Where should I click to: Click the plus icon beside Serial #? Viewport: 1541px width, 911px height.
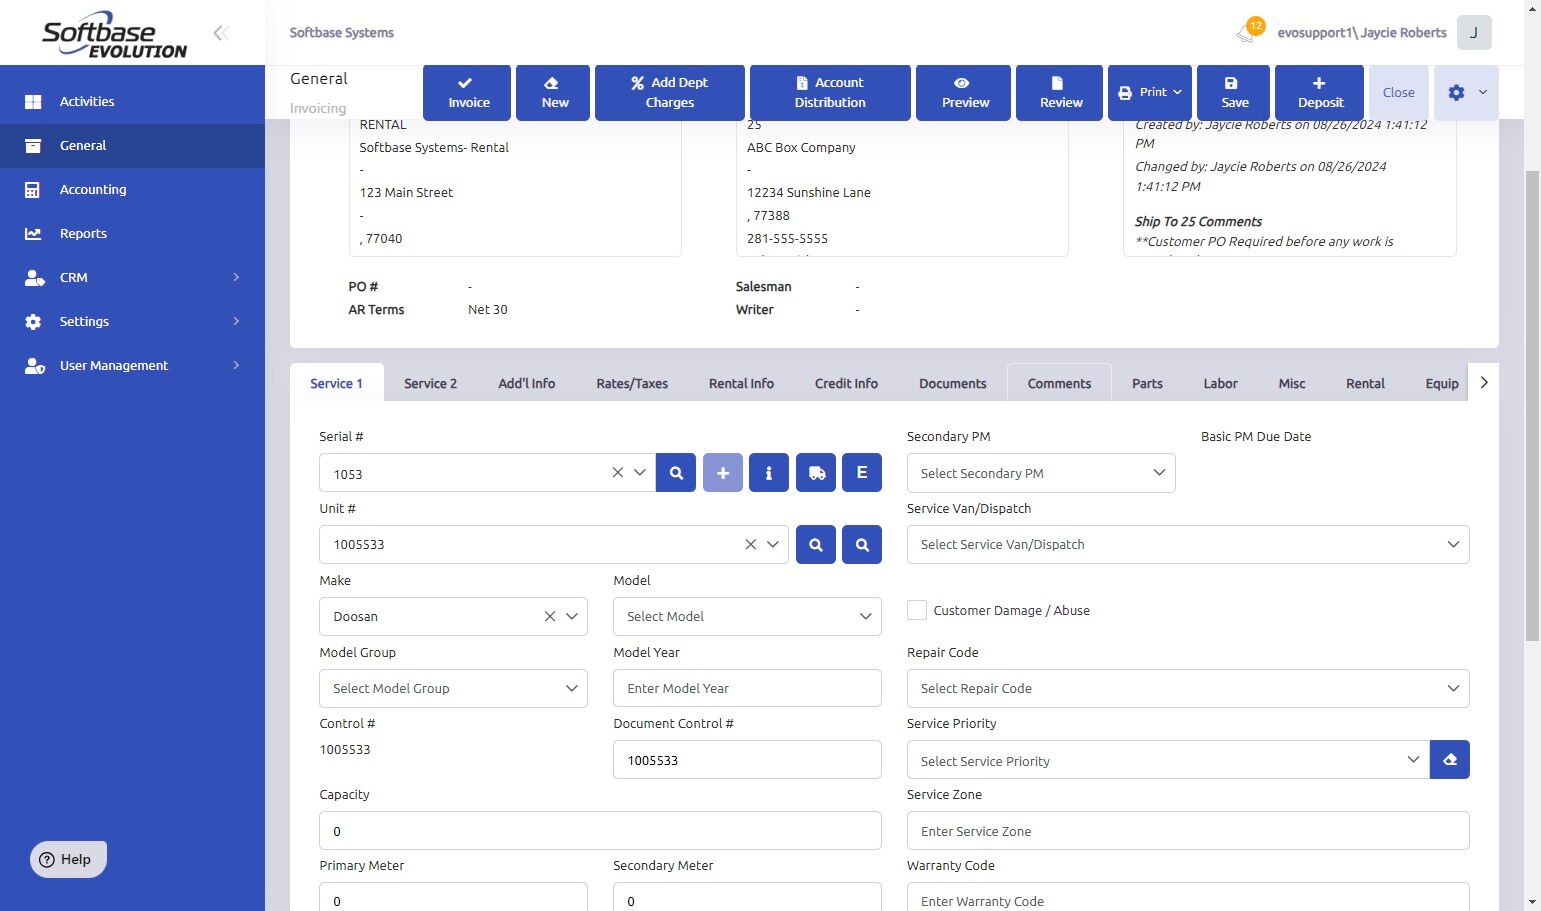pos(723,473)
